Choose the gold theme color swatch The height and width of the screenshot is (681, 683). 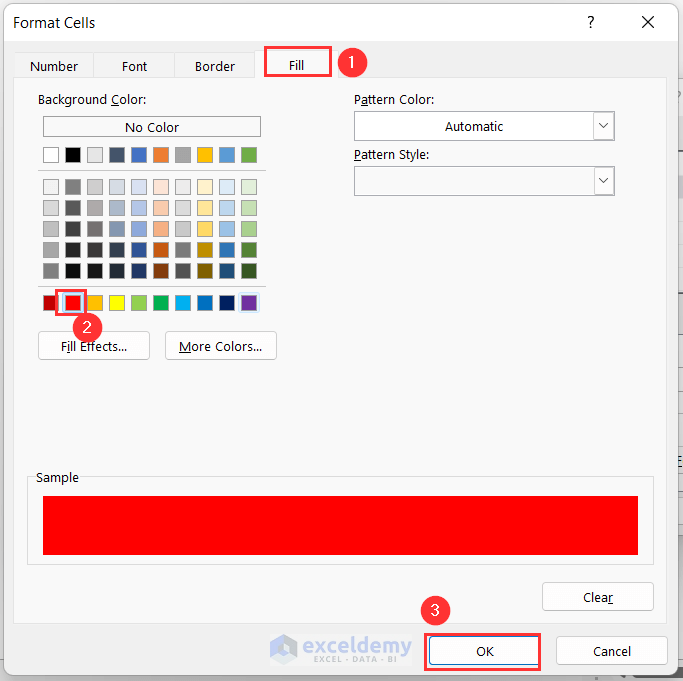[x=205, y=155]
